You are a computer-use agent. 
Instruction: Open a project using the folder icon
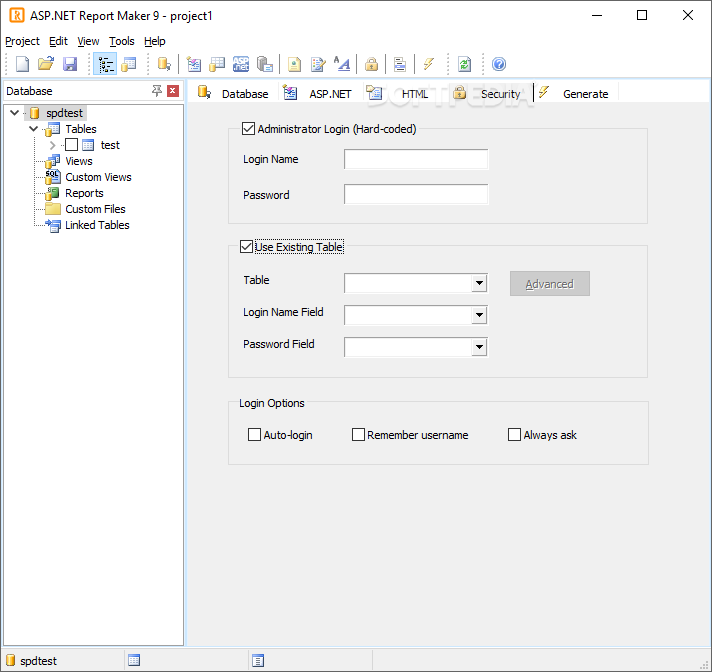coord(46,64)
